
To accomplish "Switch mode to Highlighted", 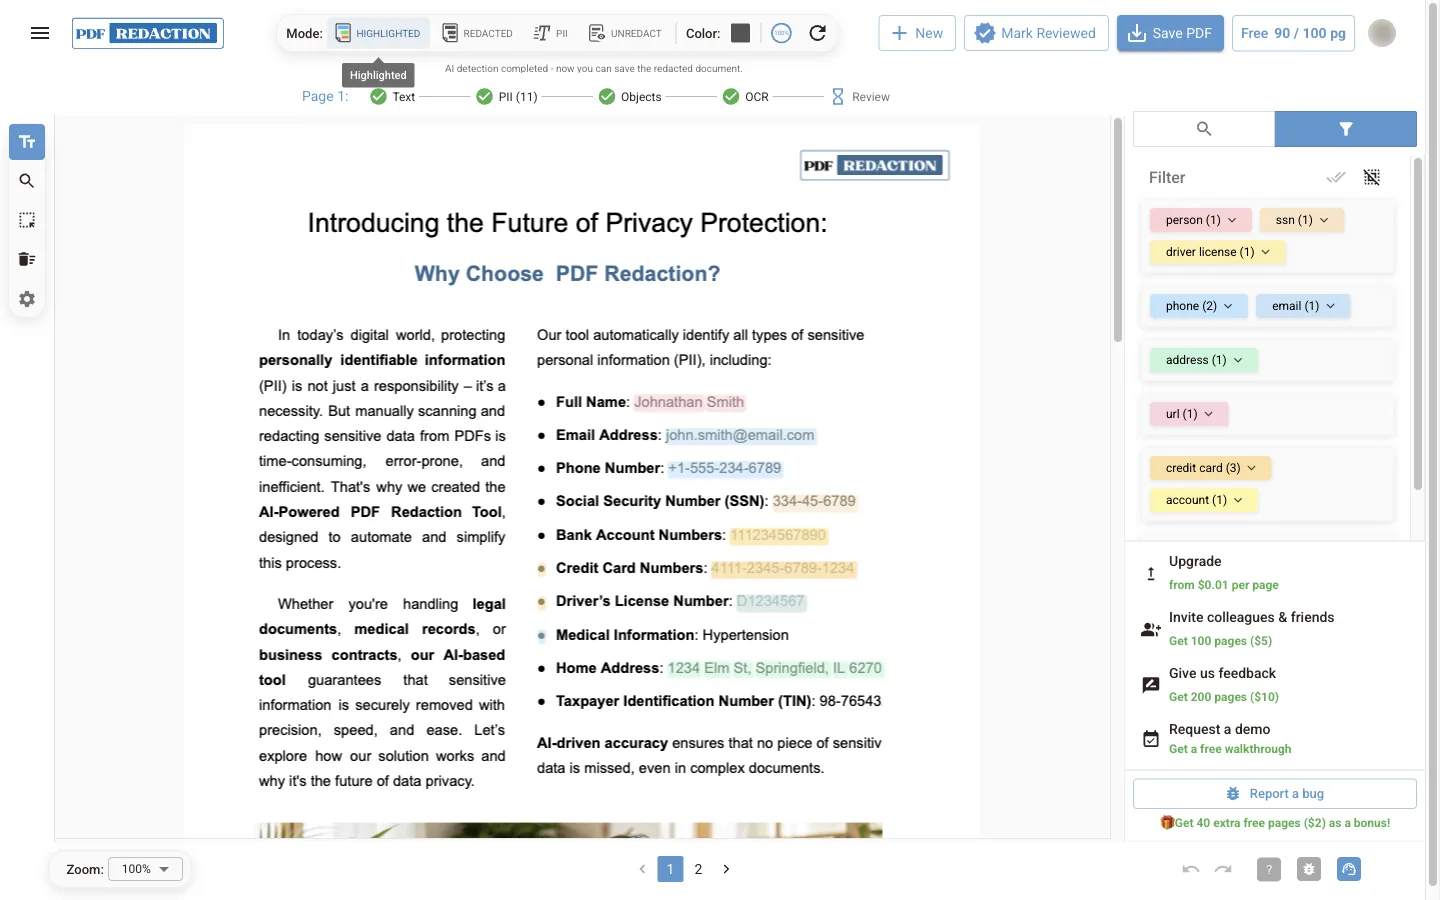I will (x=378, y=33).
